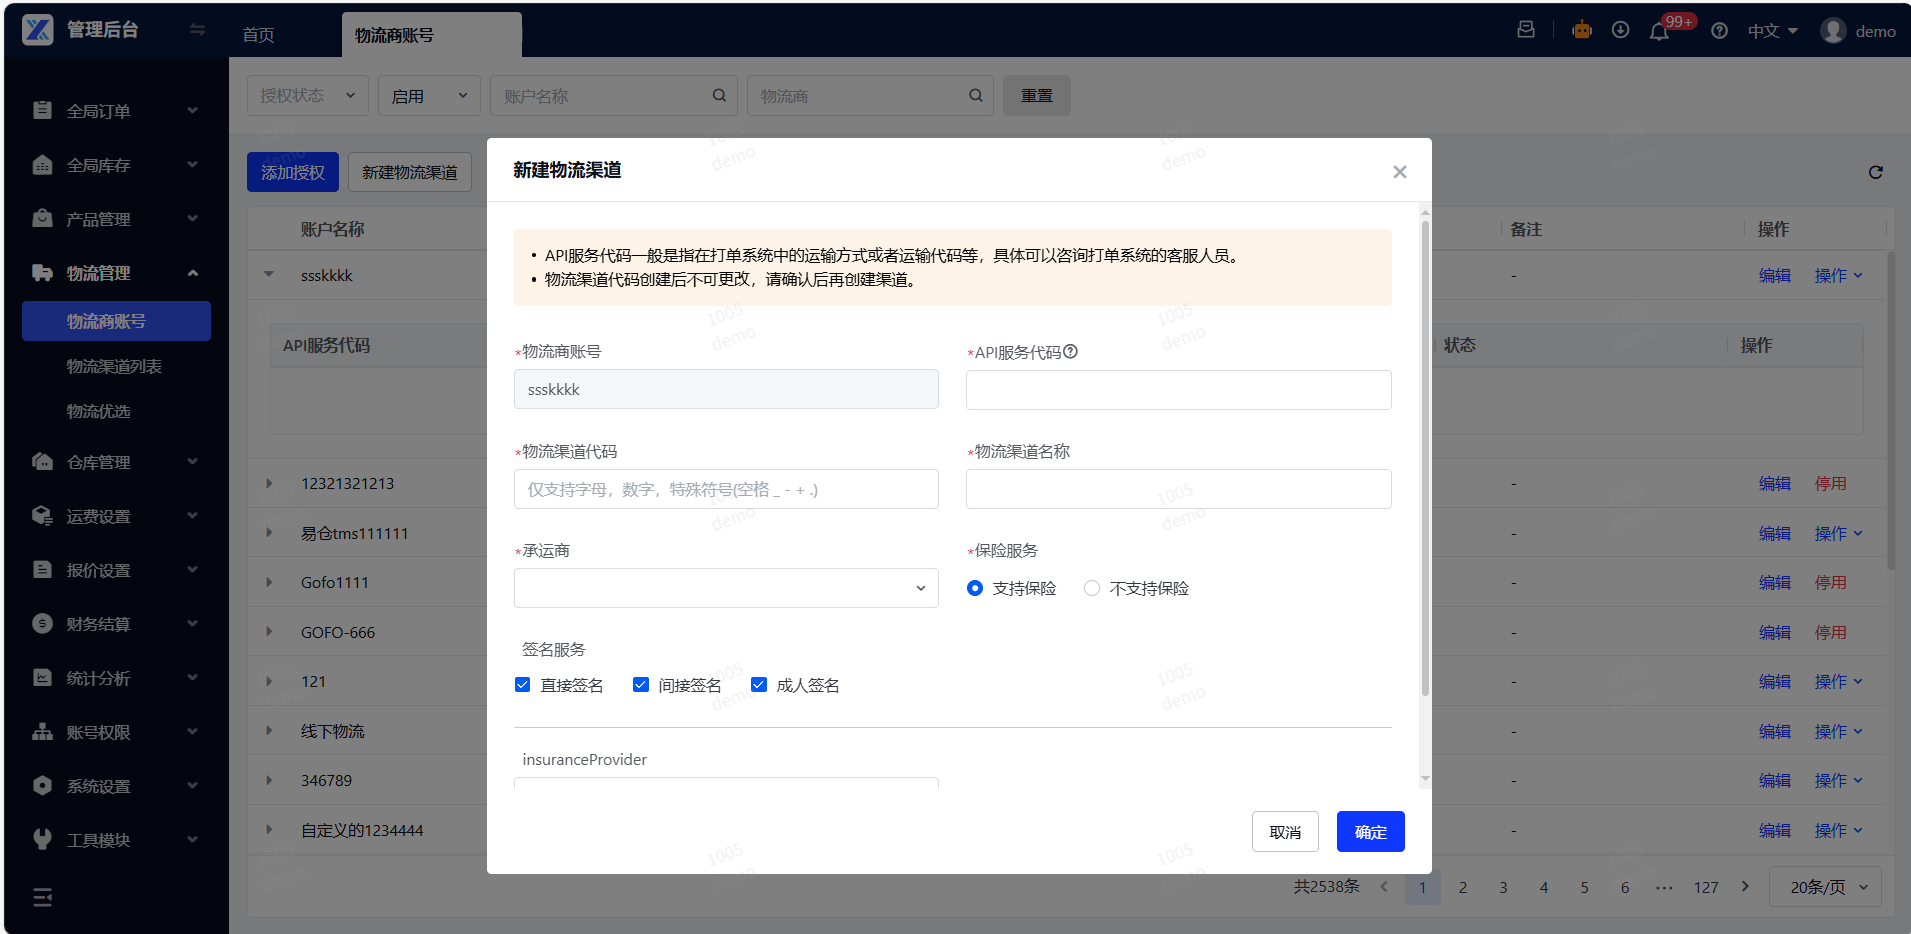Open 物流优选 in the sidebar
Screen dimensions: 1911x934
click(99, 411)
